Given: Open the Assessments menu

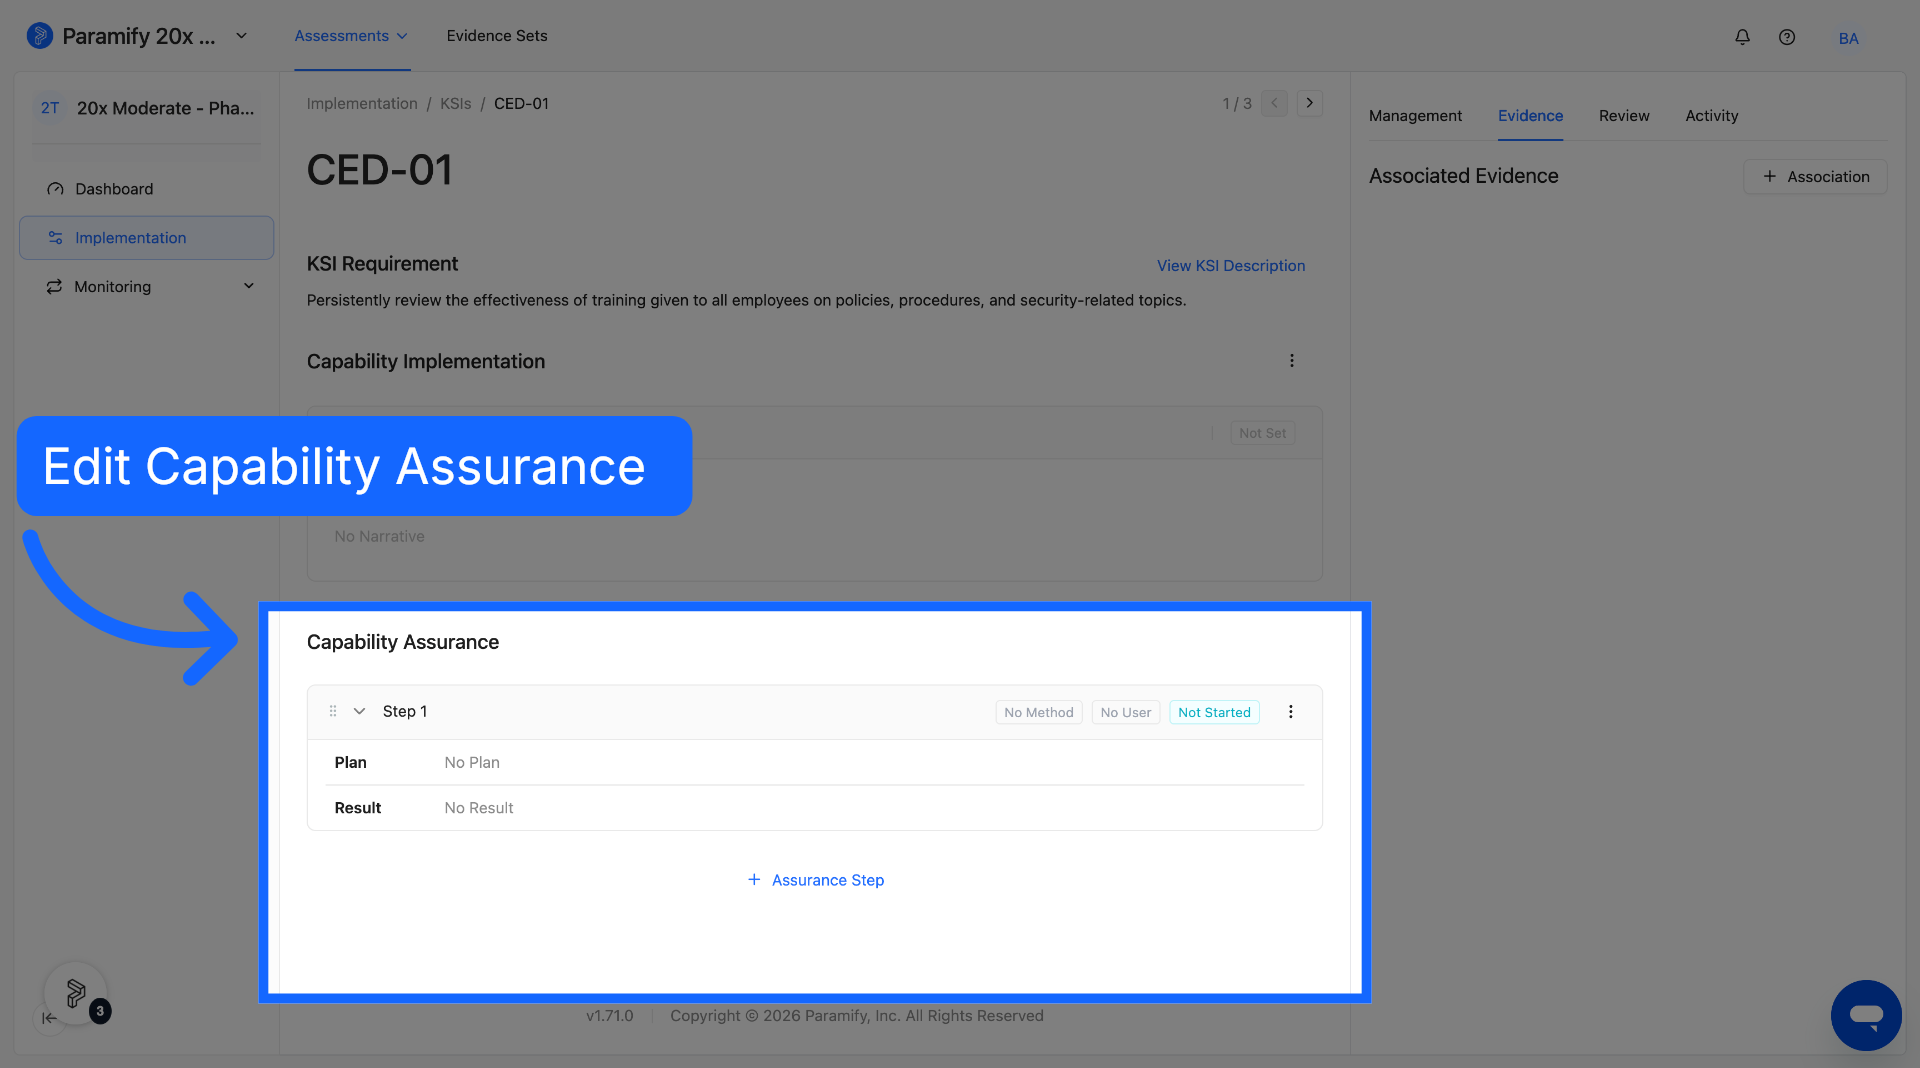Looking at the screenshot, I should coord(351,36).
